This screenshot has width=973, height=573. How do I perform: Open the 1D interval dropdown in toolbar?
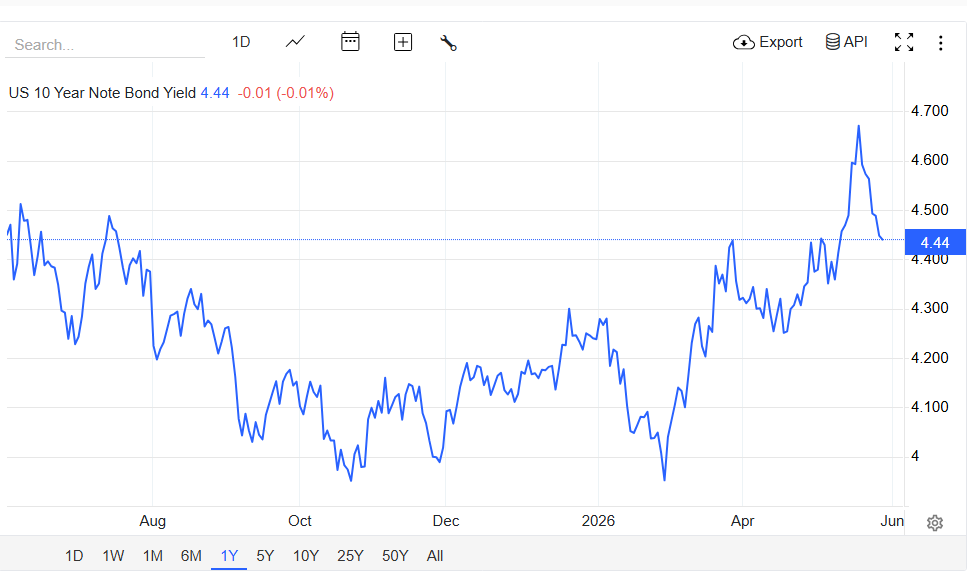[x=241, y=42]
